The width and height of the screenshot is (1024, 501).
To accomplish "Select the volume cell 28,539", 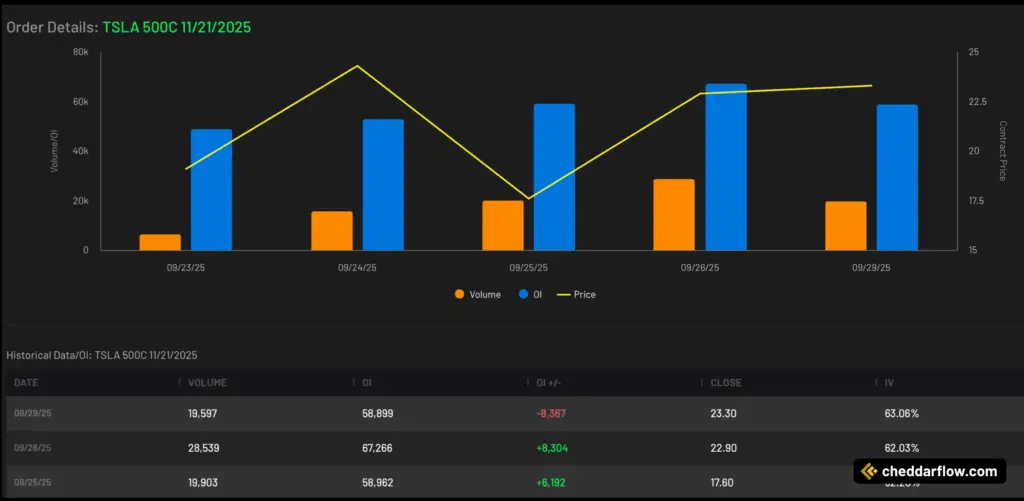I will [203, 448].
